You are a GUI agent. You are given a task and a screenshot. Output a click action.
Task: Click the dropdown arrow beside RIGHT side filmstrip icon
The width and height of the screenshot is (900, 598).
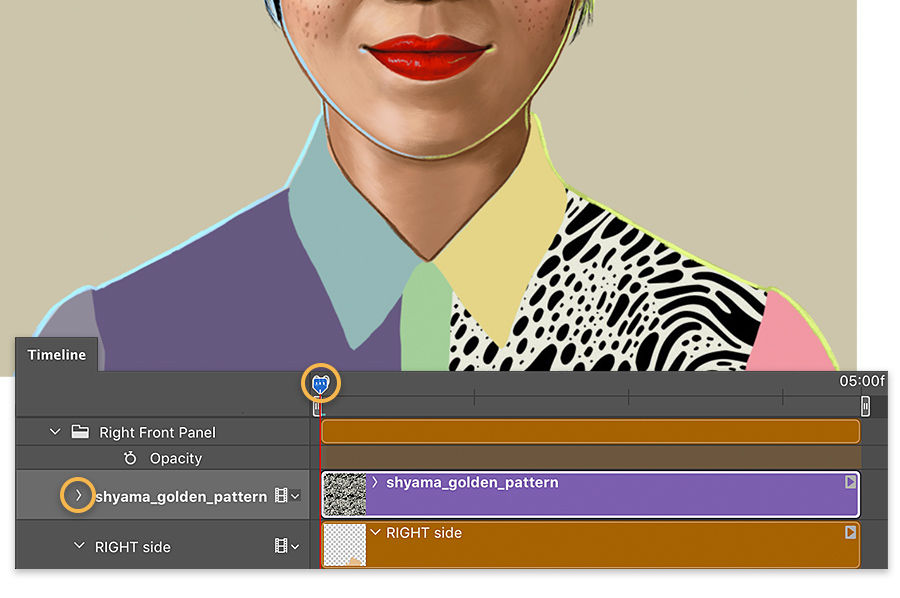tap(296, 545)
